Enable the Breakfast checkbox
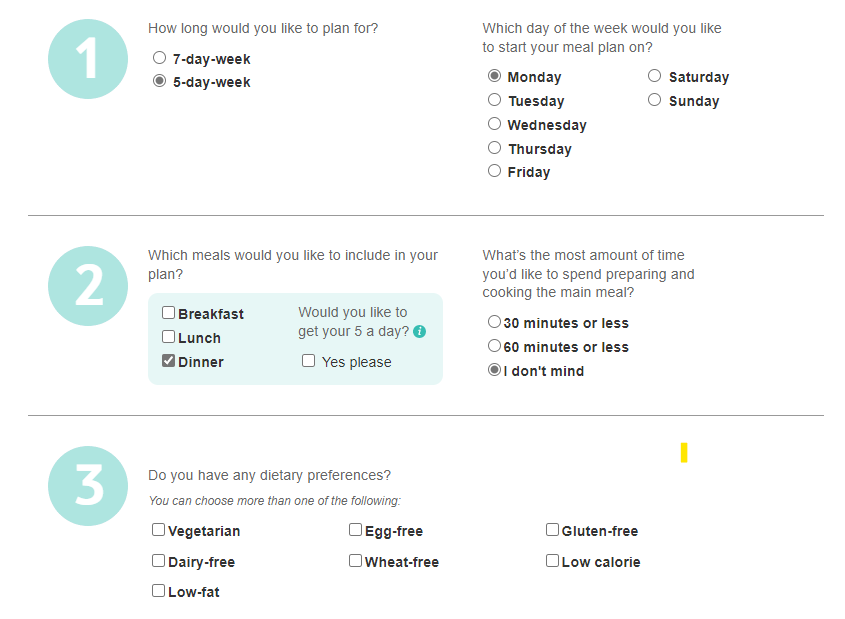845x619 pixels. [168, 312]
